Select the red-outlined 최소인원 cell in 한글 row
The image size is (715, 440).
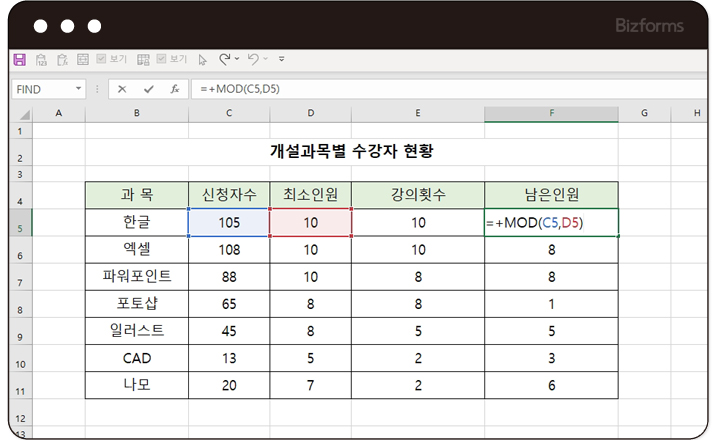click(x=311, y=223)
